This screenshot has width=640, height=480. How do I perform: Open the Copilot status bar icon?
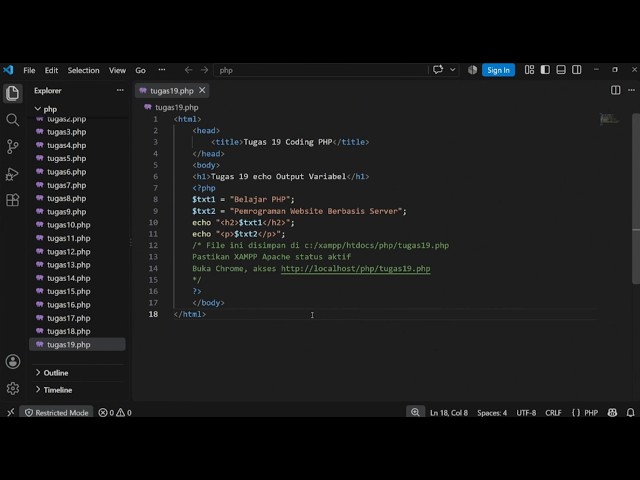click(612, 413)
